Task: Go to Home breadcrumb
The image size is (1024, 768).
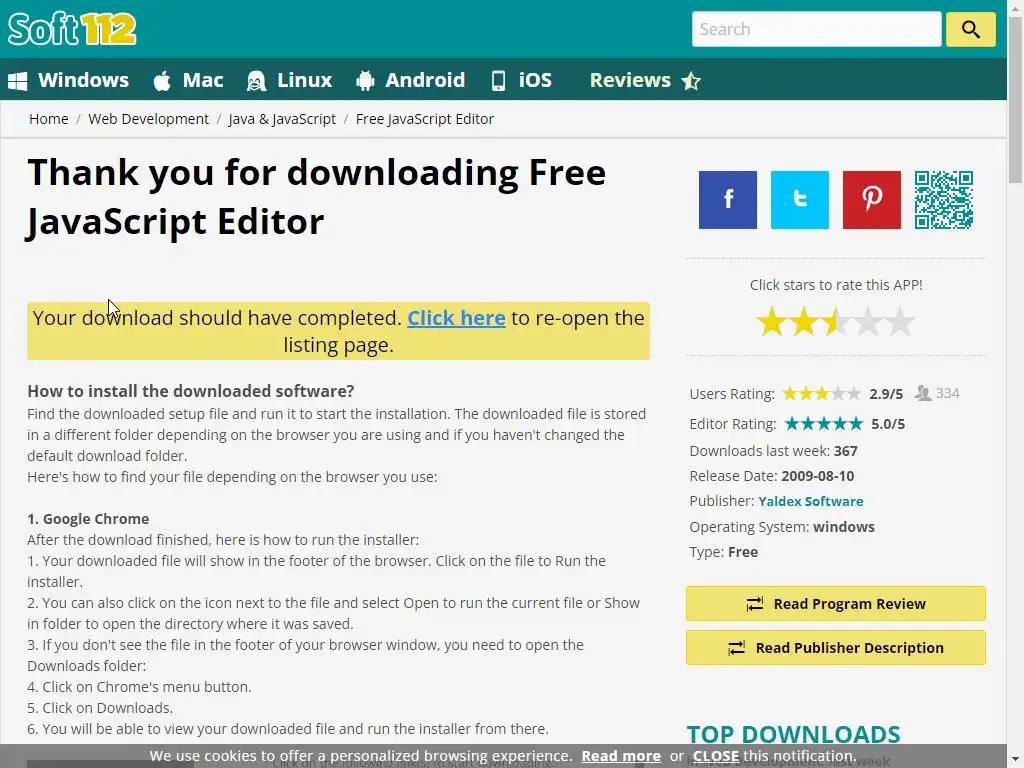Action: point(49,119)
